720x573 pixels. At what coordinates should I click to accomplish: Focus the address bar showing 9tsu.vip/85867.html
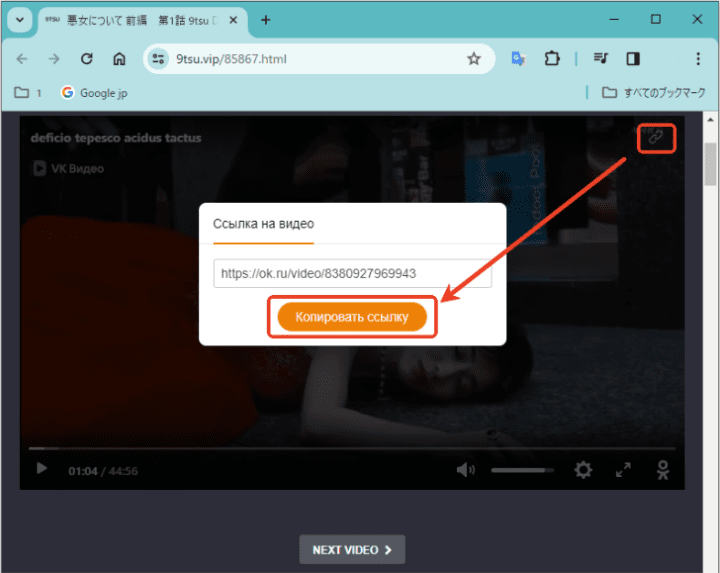click(x=319, y=59)
